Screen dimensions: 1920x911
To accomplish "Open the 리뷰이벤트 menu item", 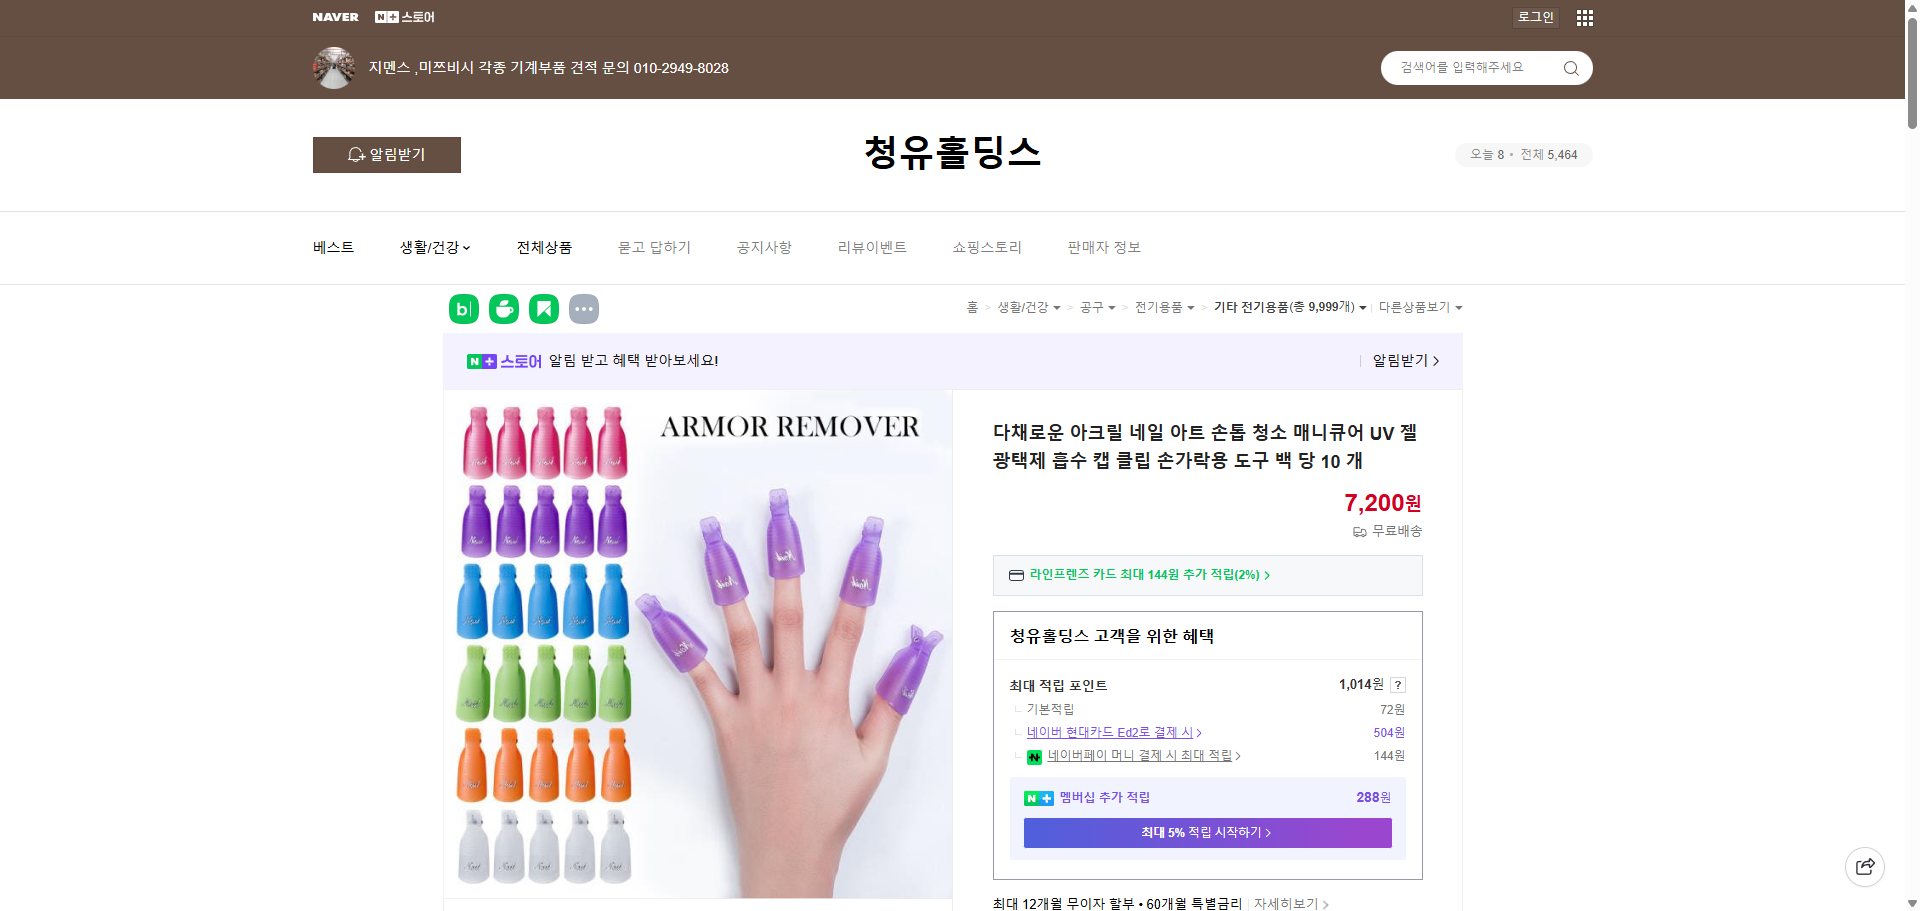I will (871, 247).
